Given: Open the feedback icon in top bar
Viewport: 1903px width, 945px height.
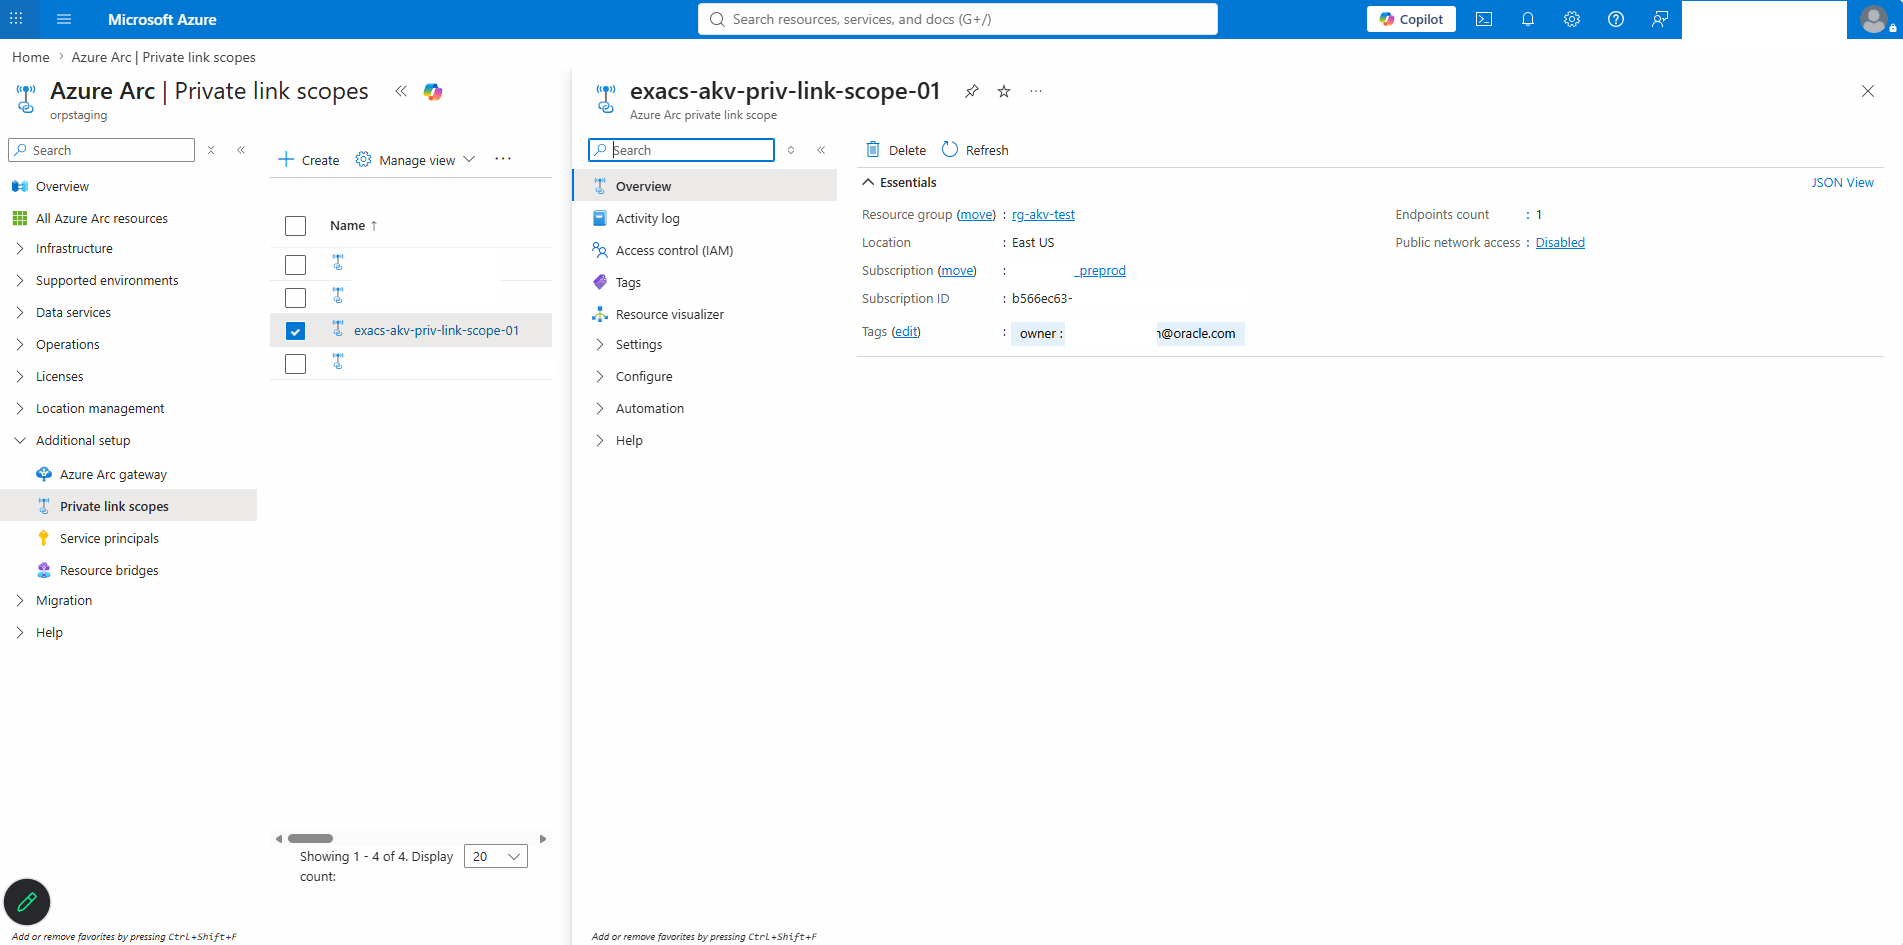Looking at the screenshot, I should click(x=1660, y=19).
